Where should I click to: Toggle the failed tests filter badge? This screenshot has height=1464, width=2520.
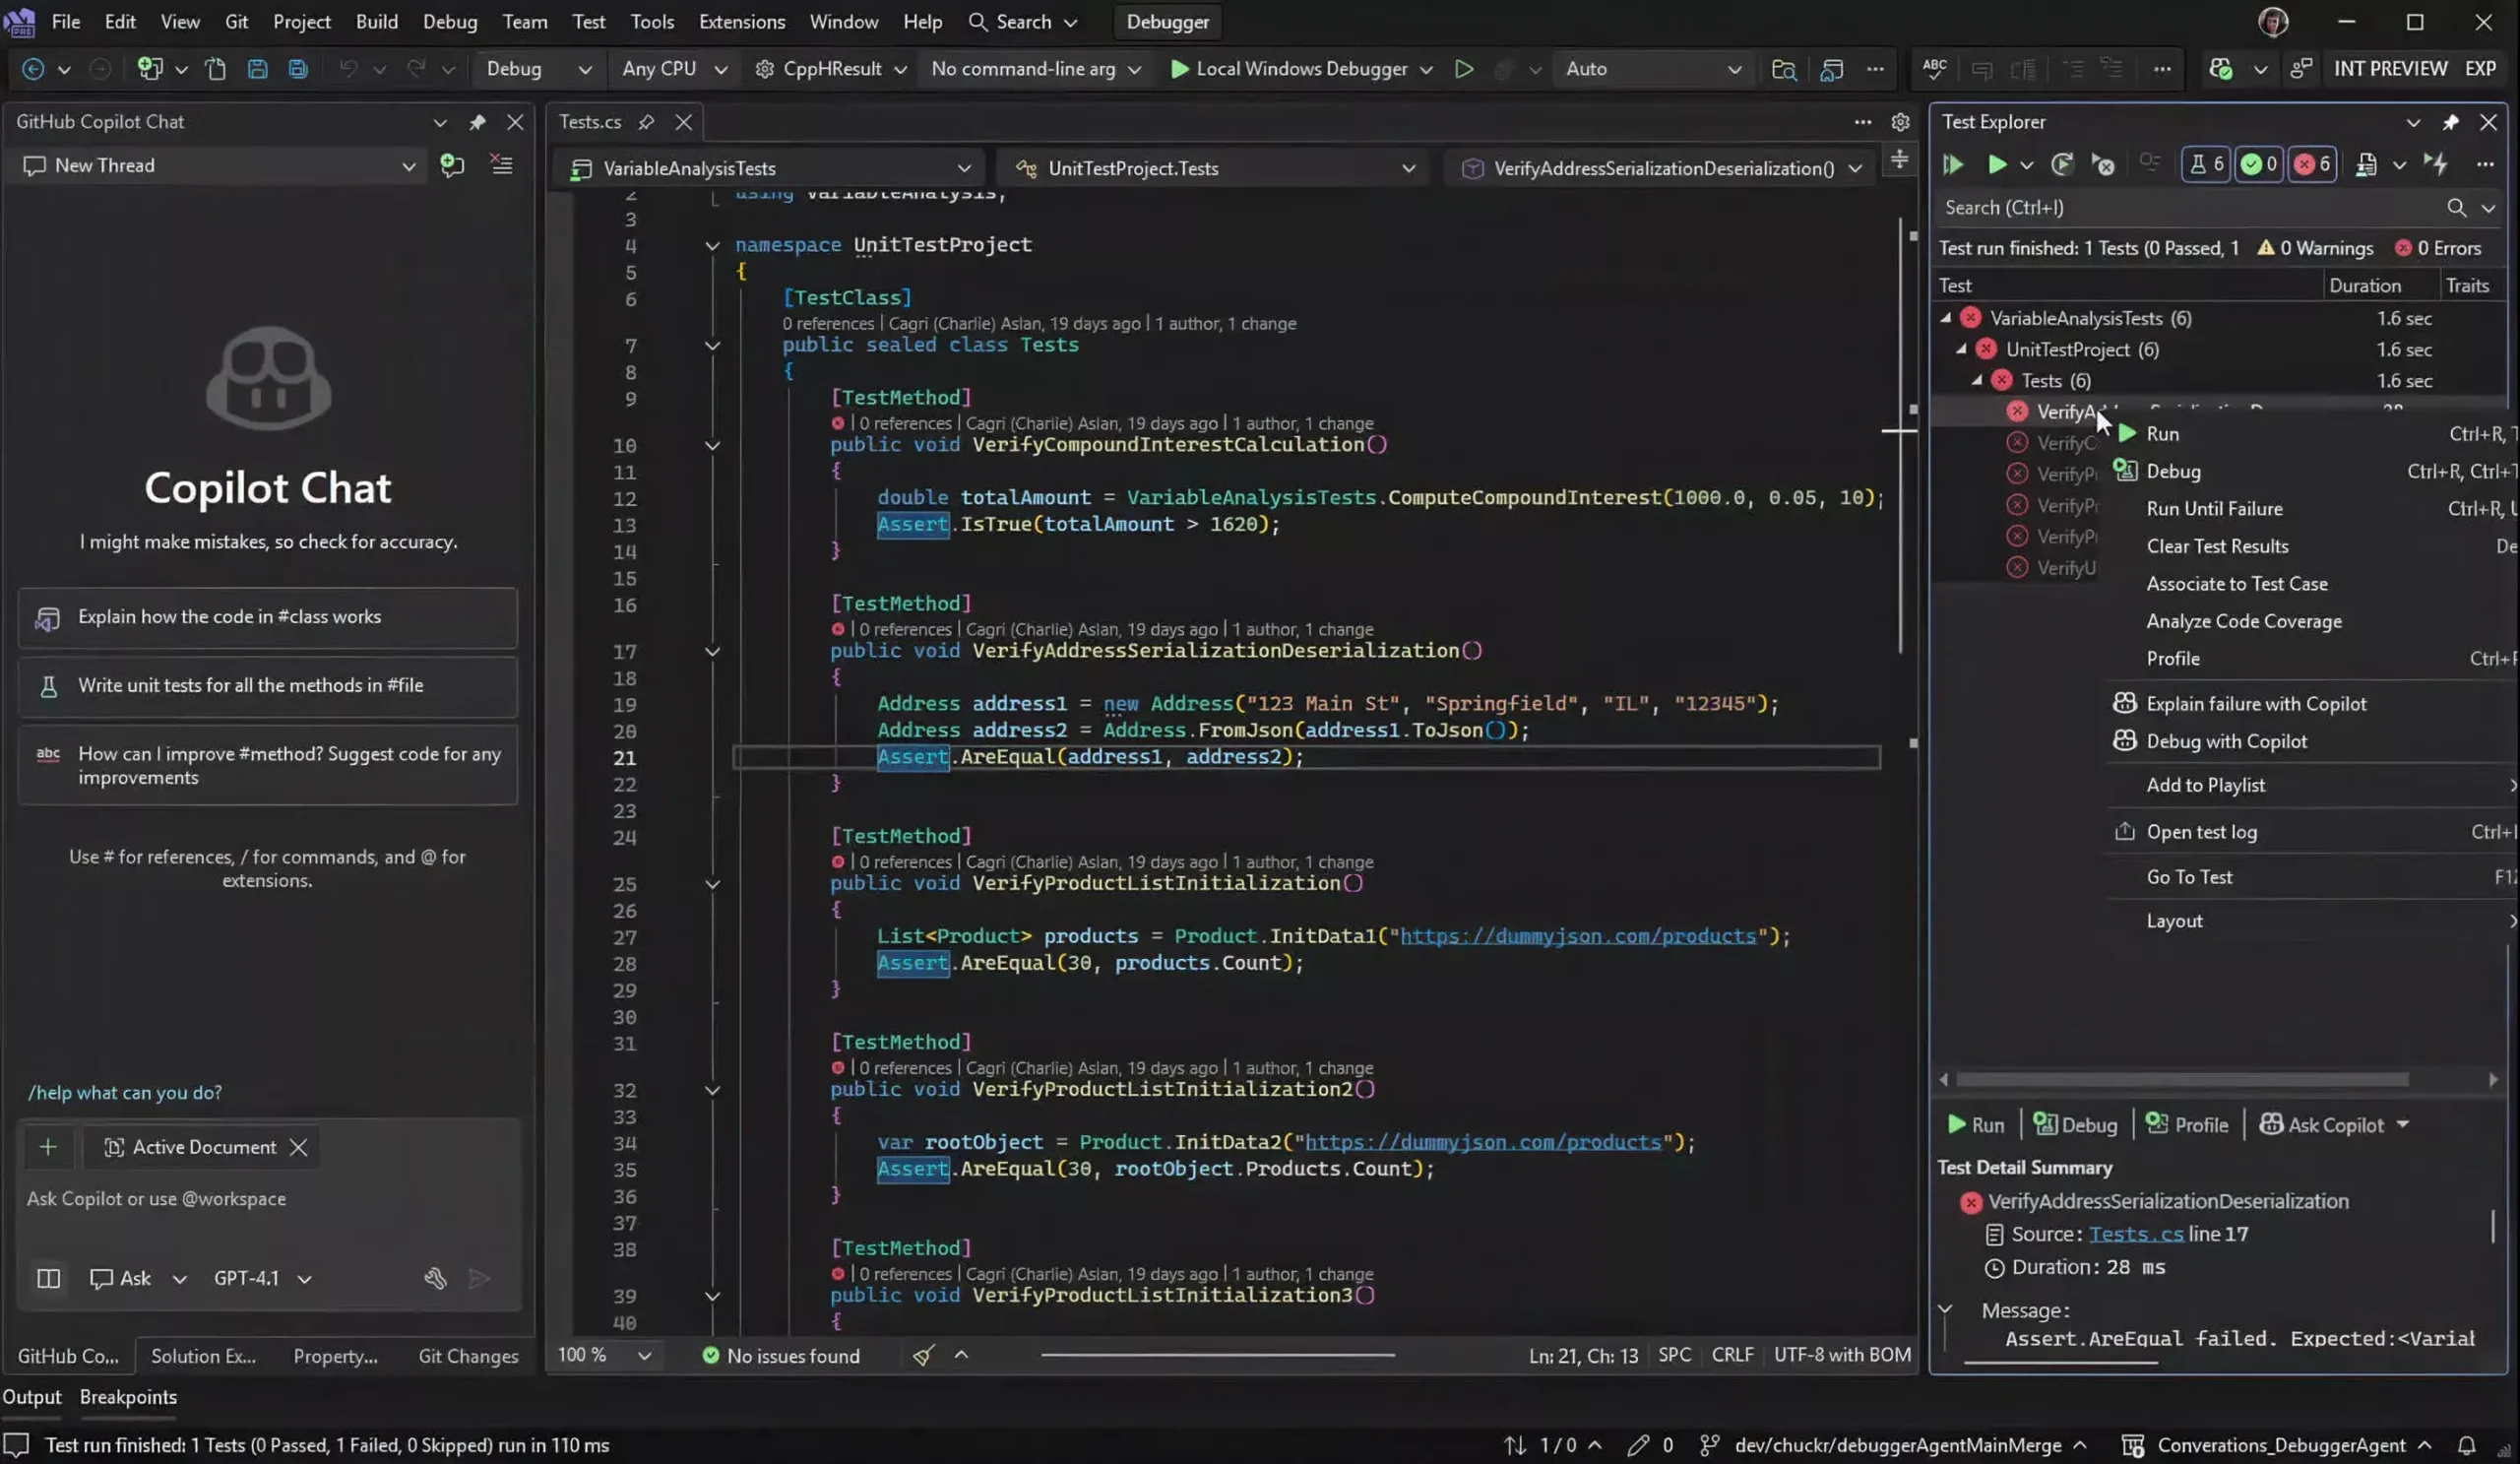click(x=2312, y=164)
